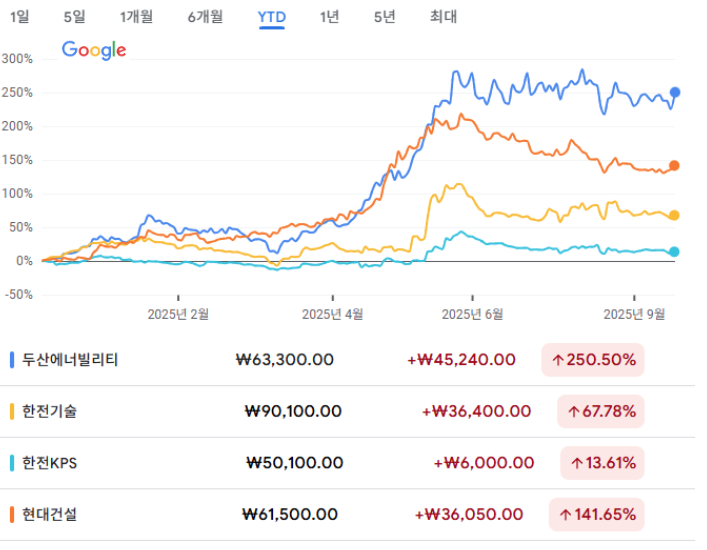
Task: Show the 5년 chart range
Action: [x=384, y=17]
